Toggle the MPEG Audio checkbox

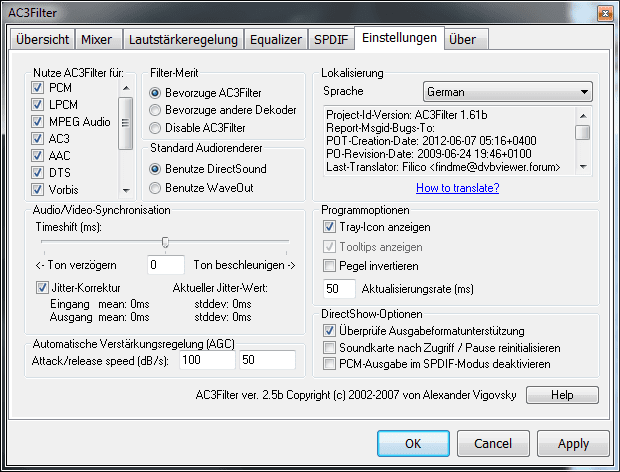pyautogui.click(x=37, y=121)
